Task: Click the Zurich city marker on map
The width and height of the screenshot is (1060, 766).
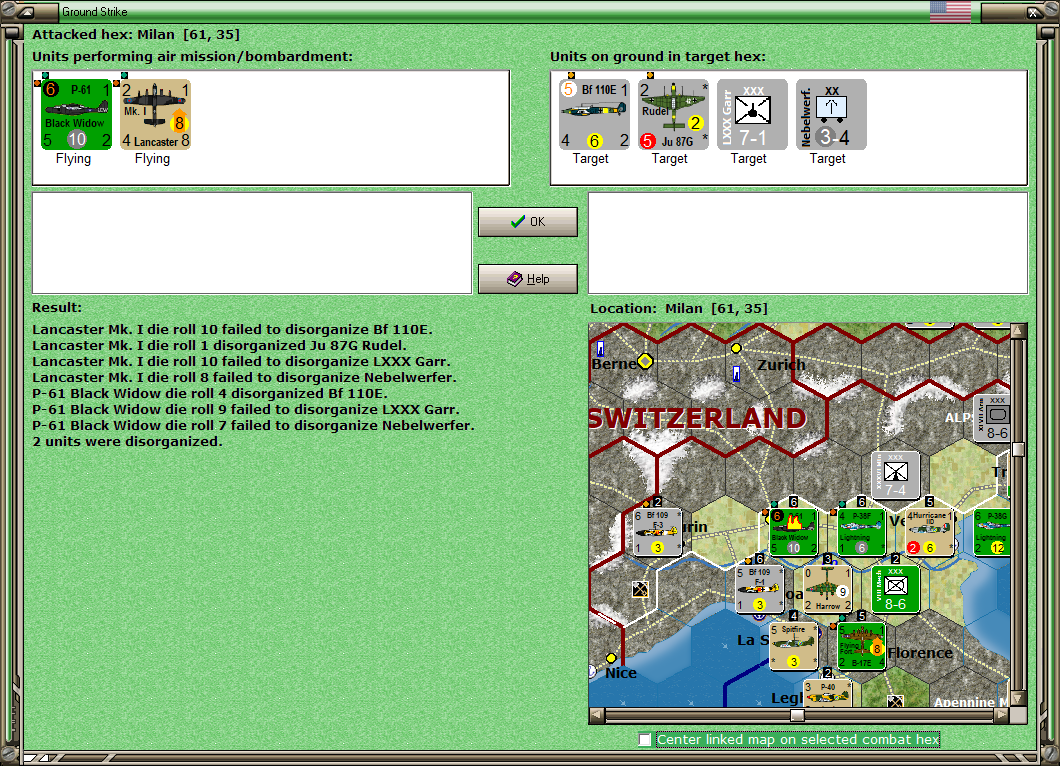Action: (736, 348)
